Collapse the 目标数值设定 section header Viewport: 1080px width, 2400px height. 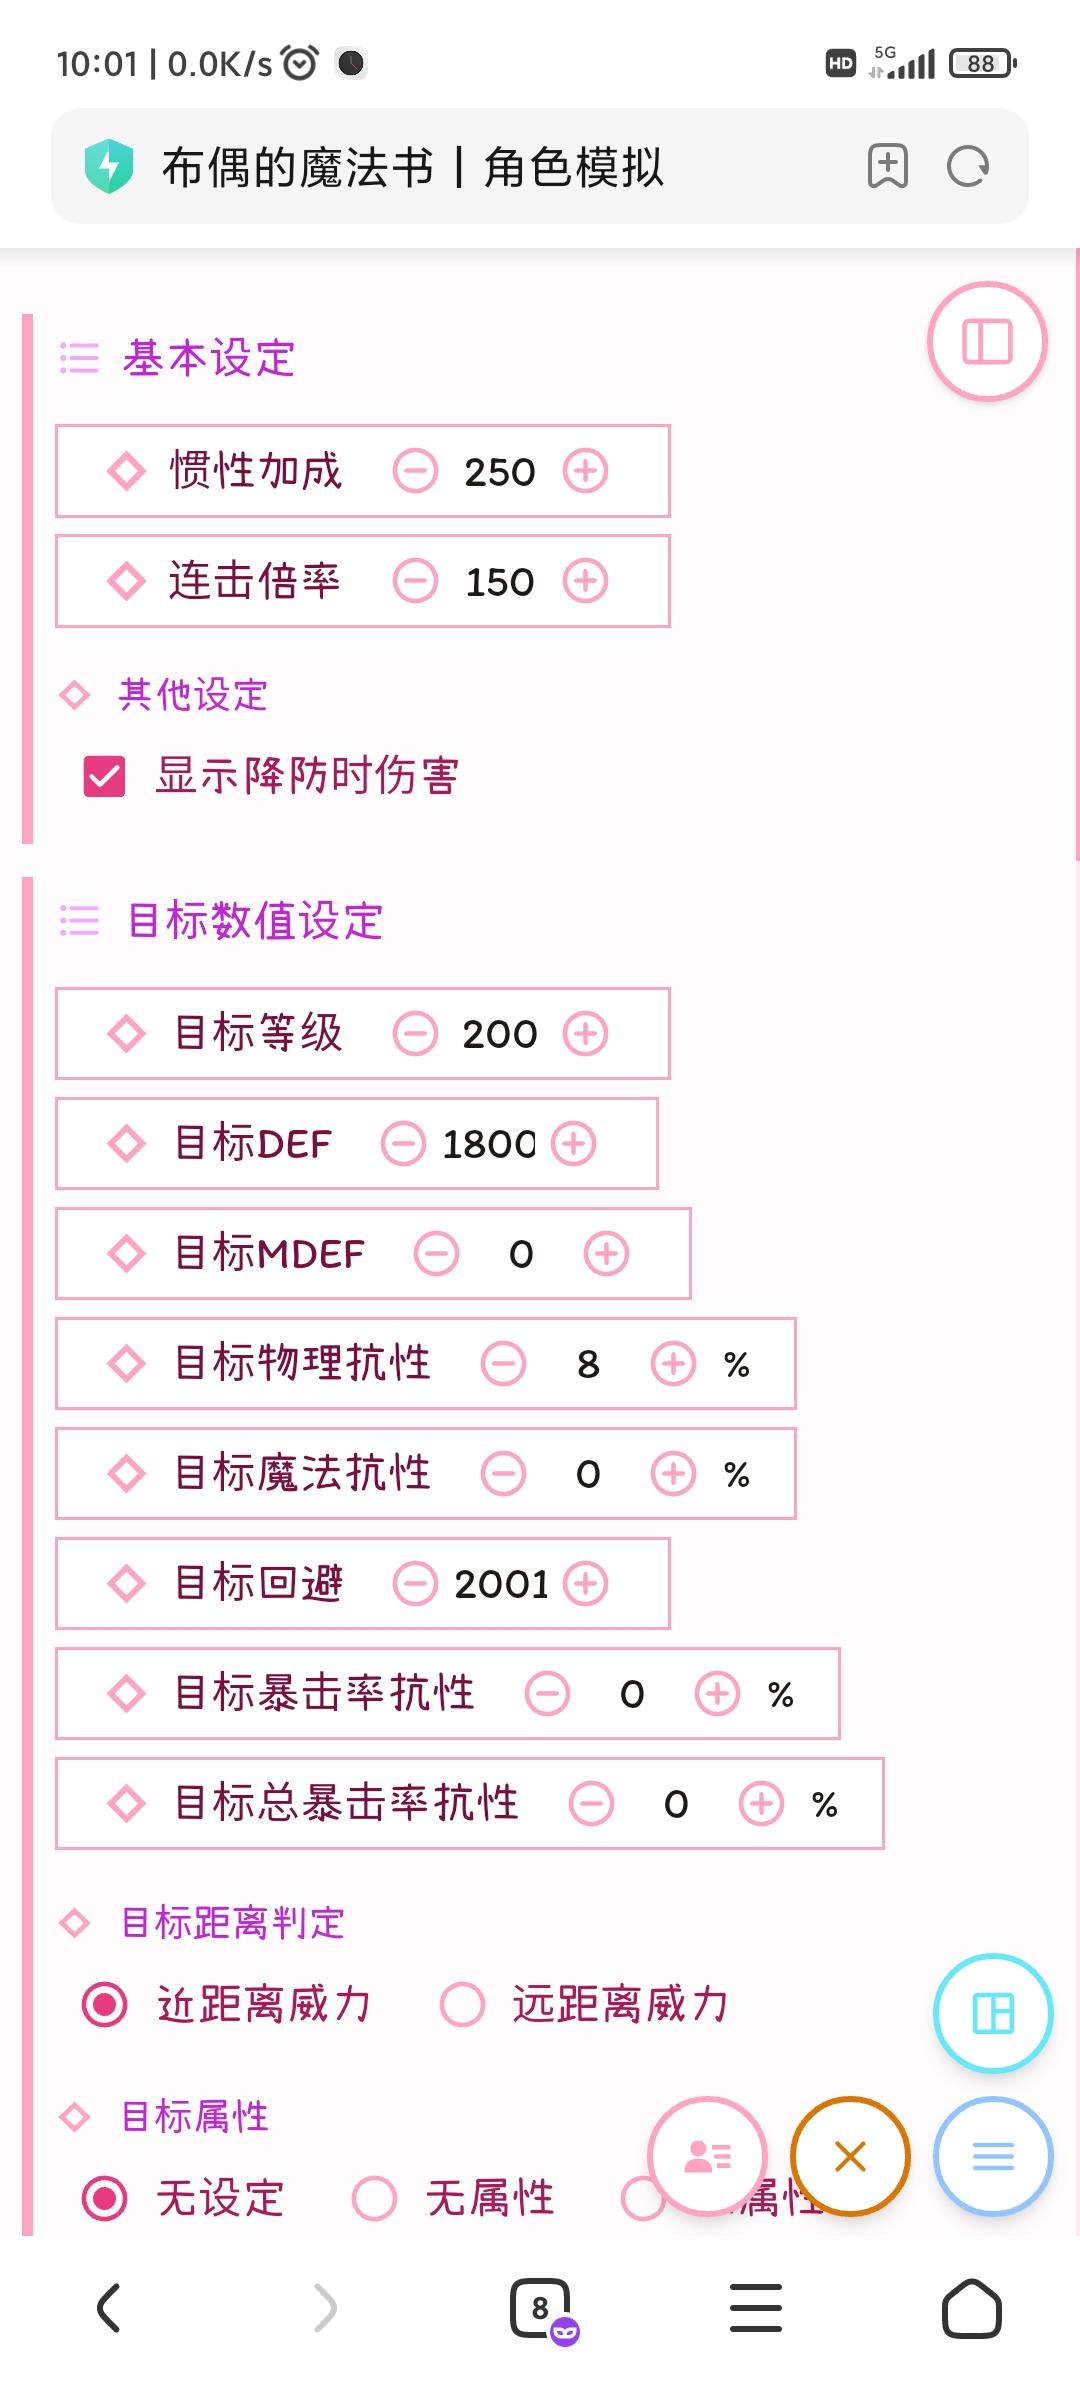tap(221, 921)
